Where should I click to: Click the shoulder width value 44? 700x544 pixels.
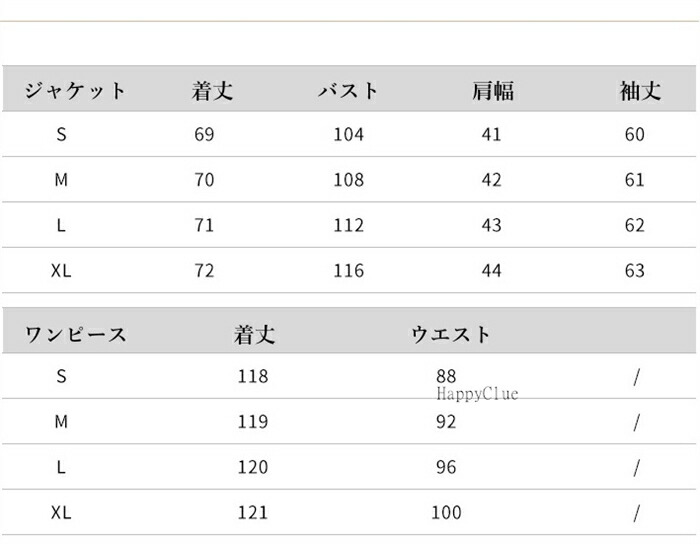point(491,271)
